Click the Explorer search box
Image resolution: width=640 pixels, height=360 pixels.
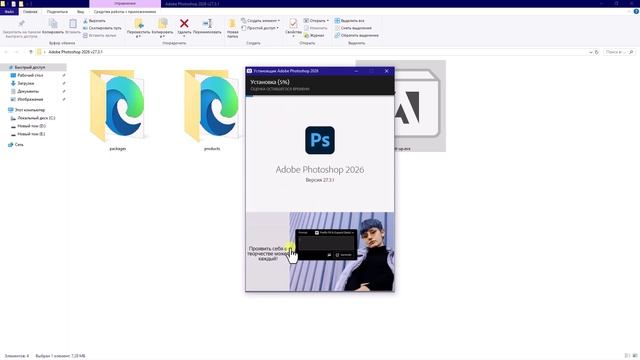(619, 52)
